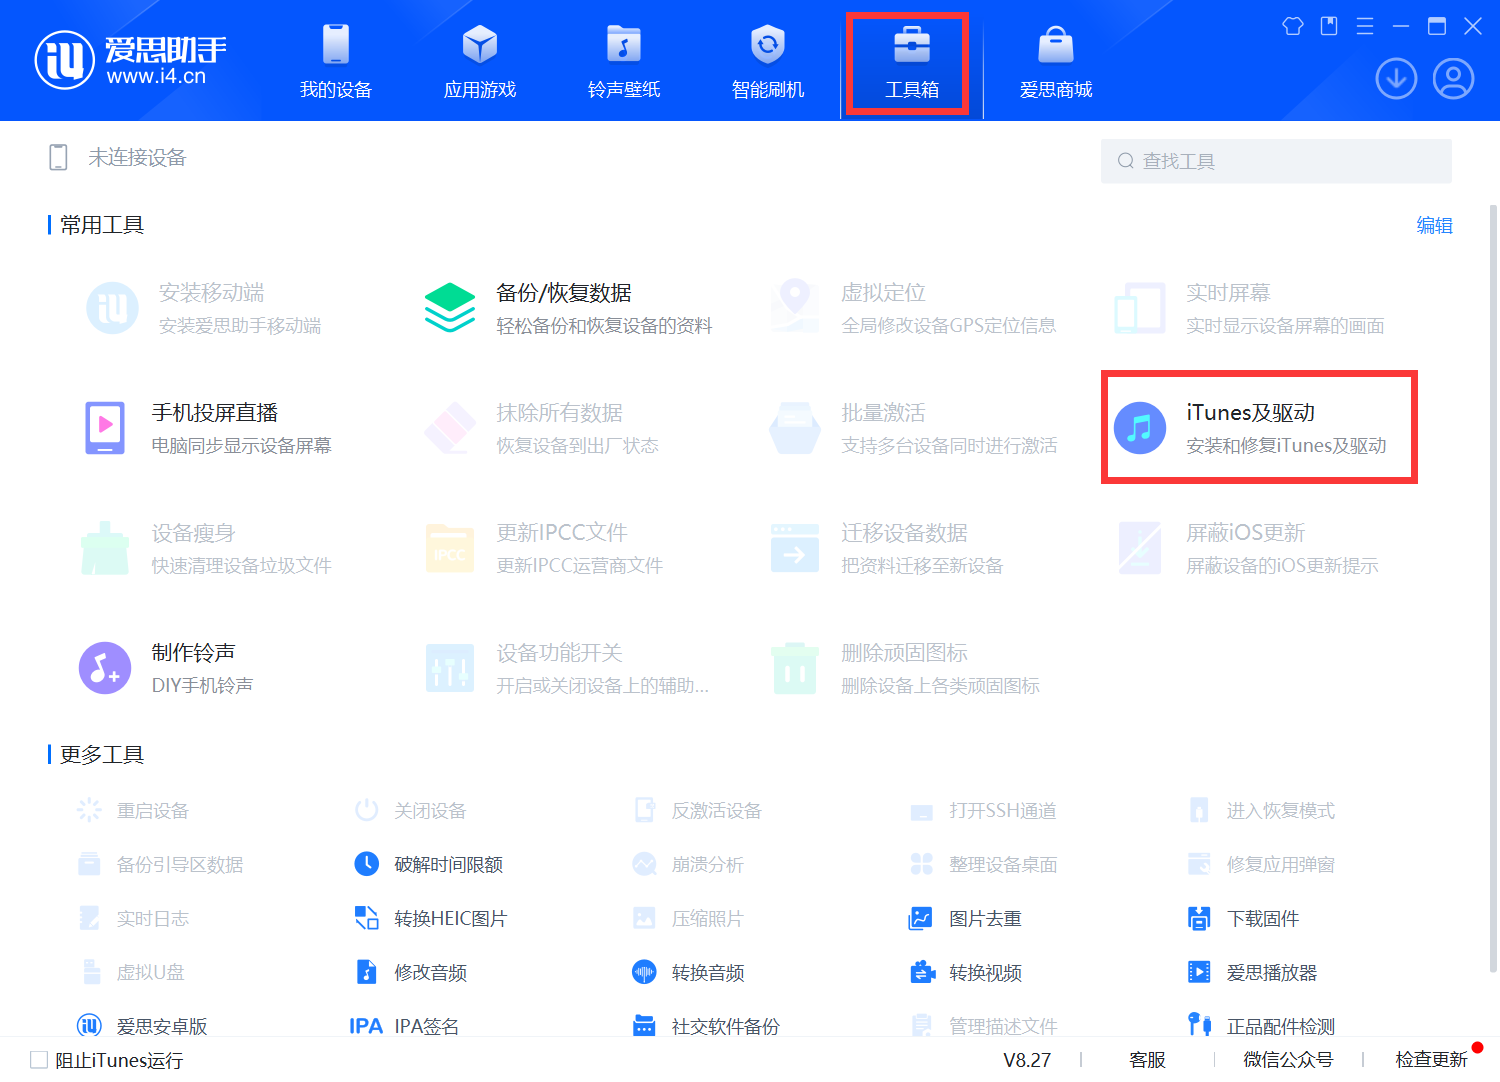This screenshot has width=1500, height=1082.
Task: Toggle 阻止iTunes运行 checkbox
Action: tap(39, 1059)
